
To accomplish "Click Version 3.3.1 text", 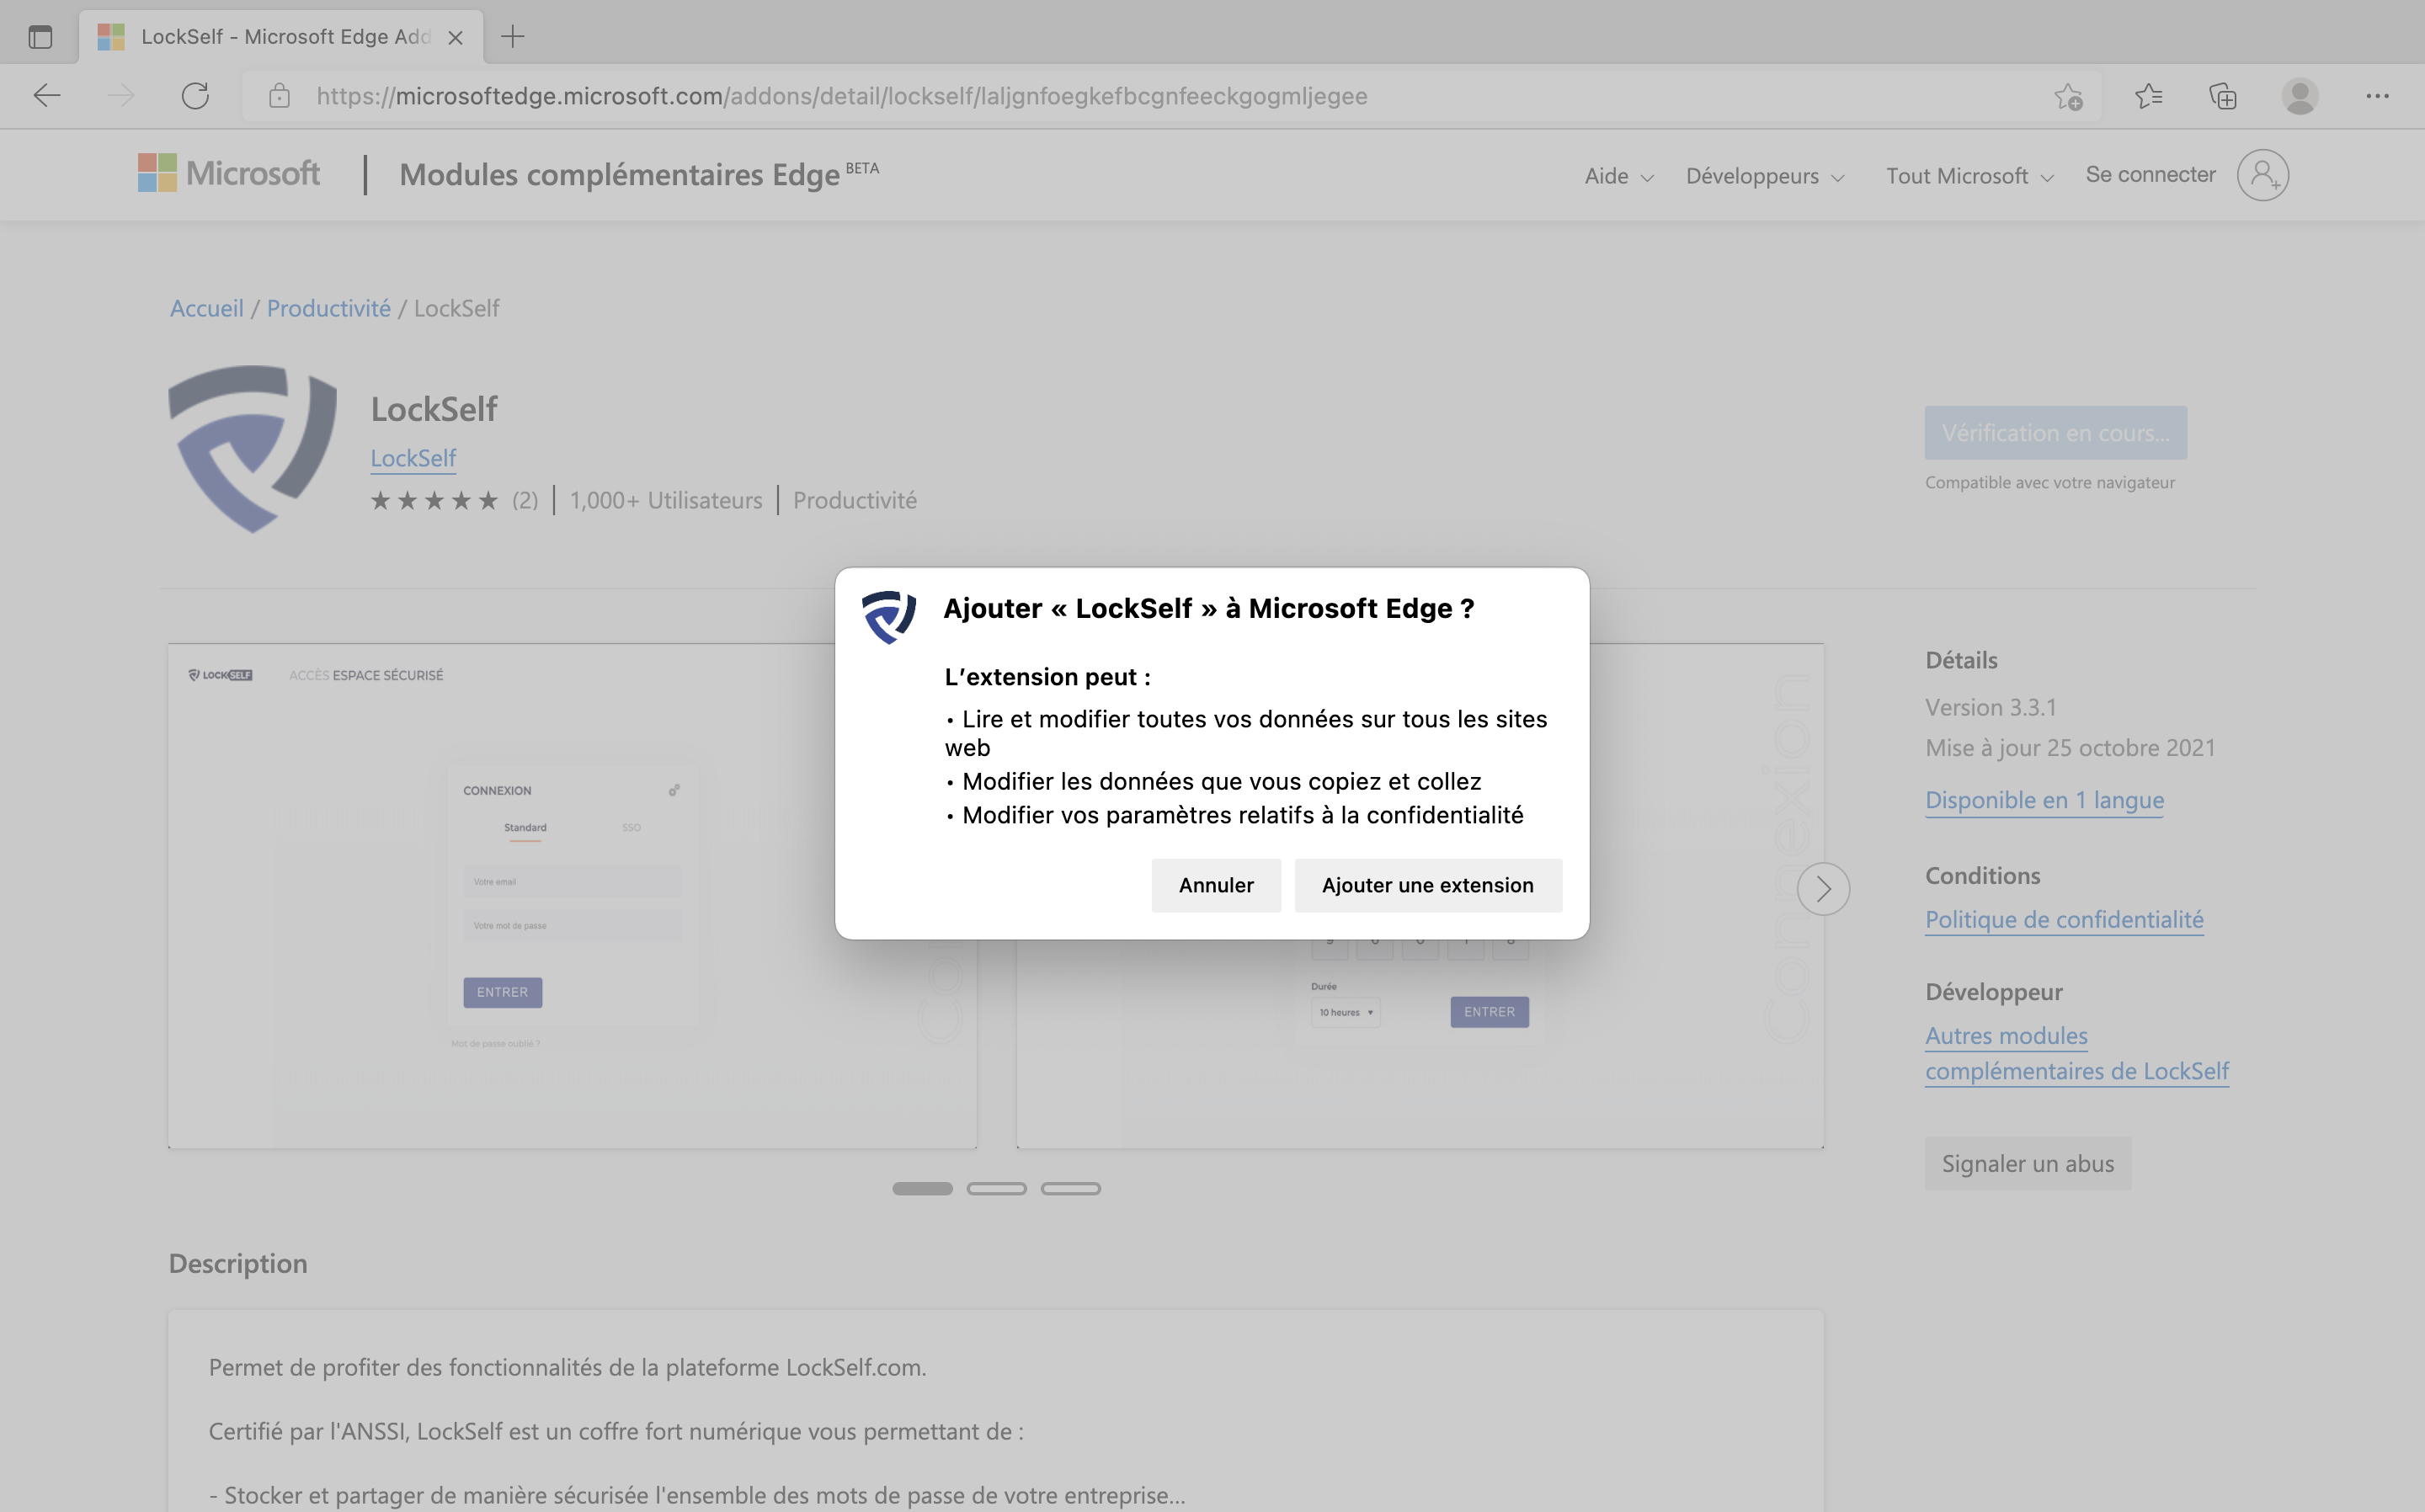I will pyautogui.click(x=1990, y=708).
